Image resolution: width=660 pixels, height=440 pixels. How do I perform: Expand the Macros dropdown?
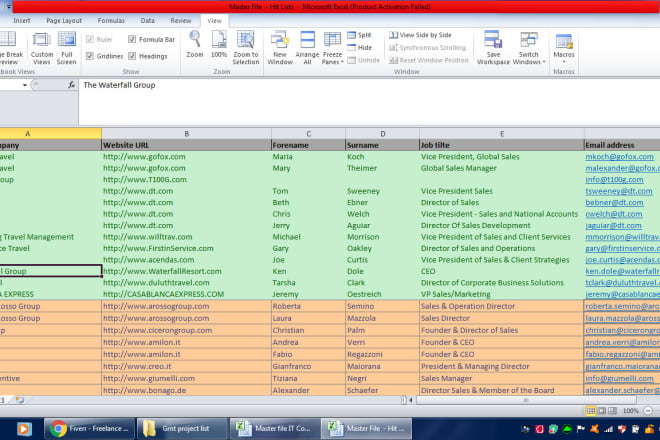tap(564, 61)
